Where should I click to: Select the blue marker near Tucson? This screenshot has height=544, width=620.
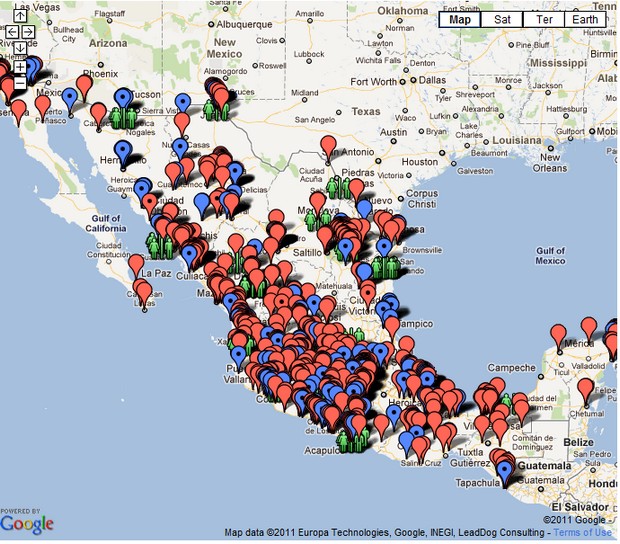point(123,97)
